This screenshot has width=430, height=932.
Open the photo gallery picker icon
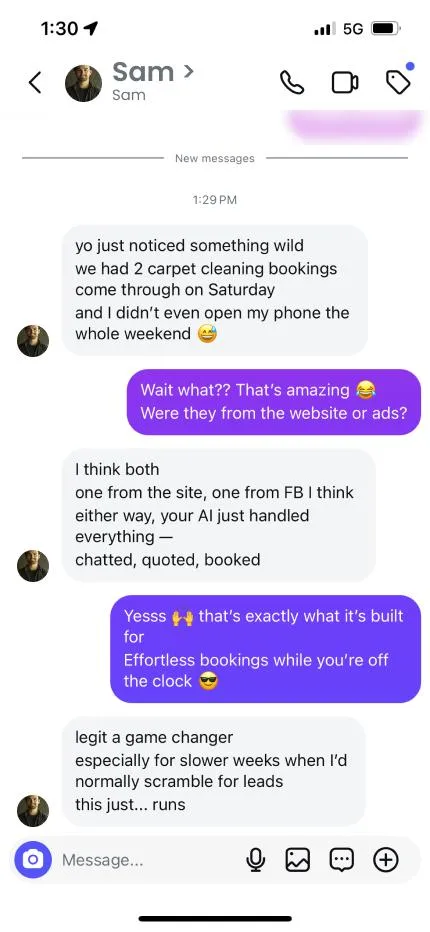click(298, 859)
